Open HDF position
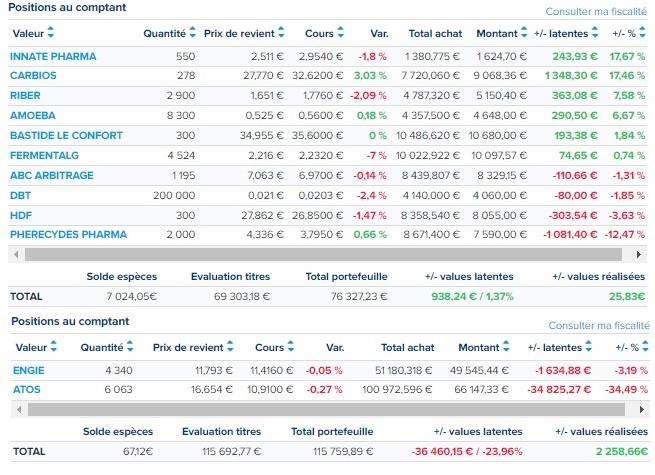The width and height of the screenshot is (655, 475). (x=21, y=216)
